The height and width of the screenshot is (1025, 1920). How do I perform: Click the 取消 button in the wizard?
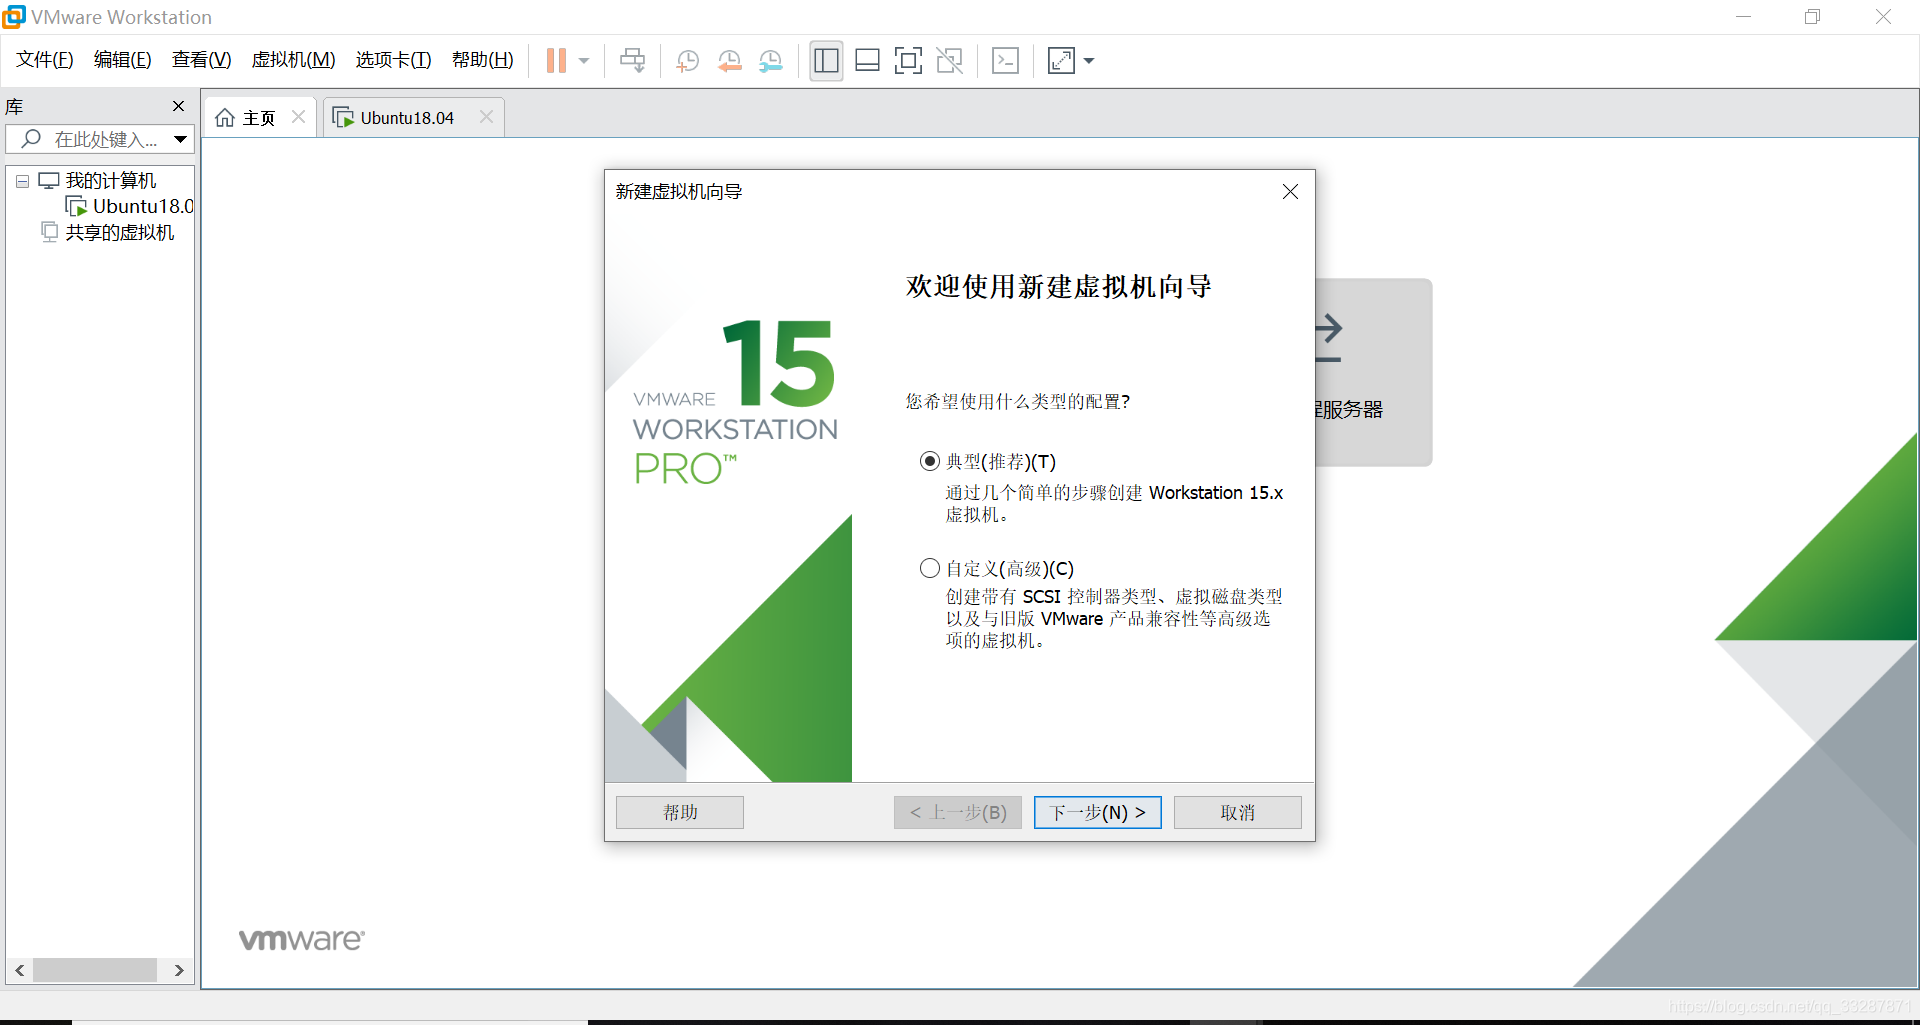click(1237, 812)
